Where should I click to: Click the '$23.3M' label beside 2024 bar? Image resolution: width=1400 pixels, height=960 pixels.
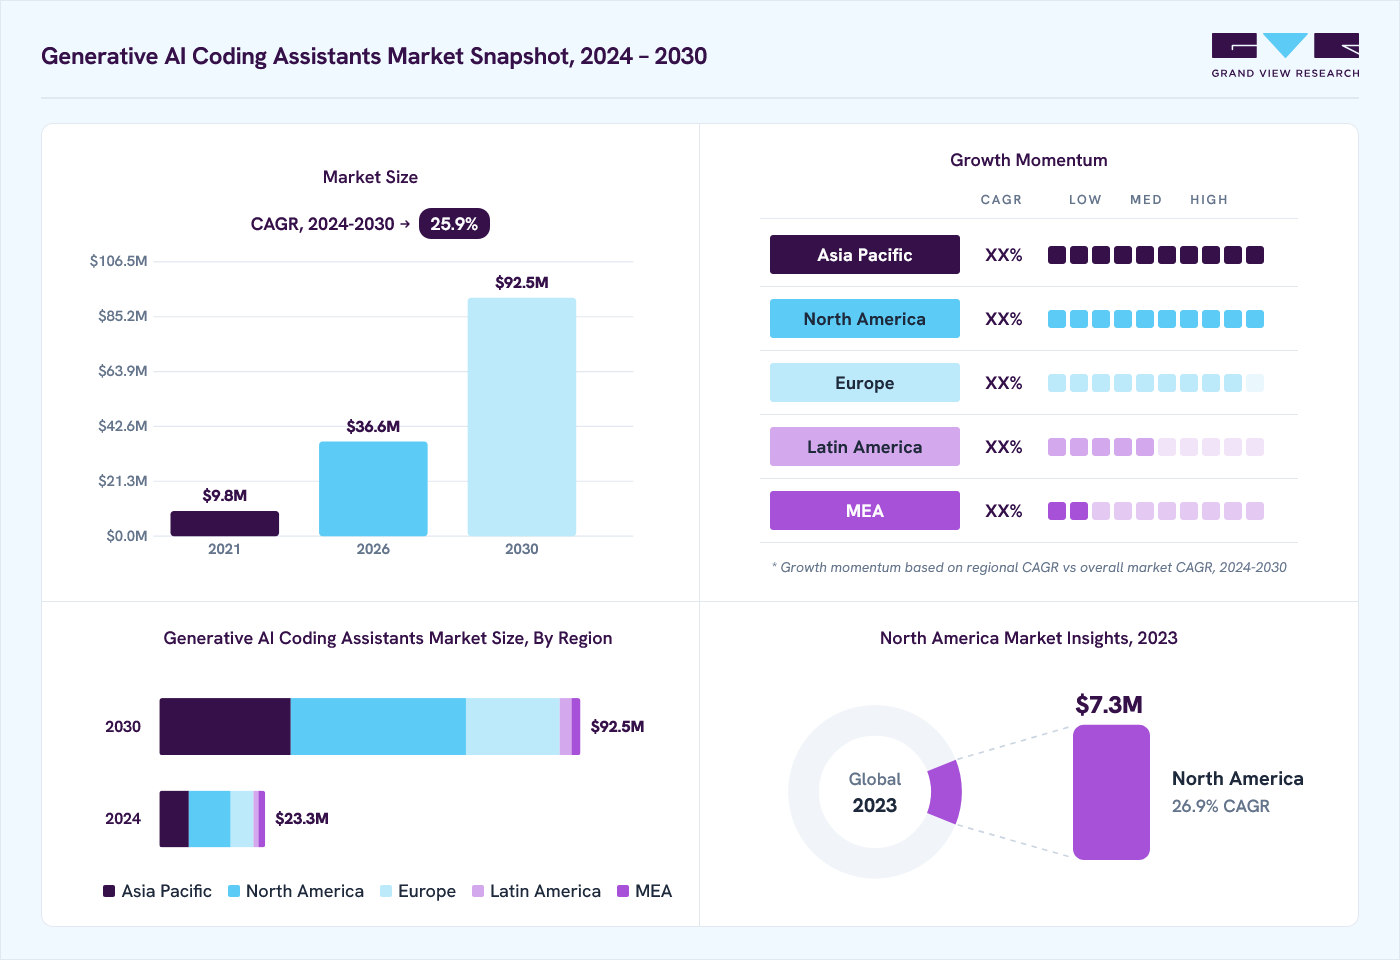tap(302, 819)
